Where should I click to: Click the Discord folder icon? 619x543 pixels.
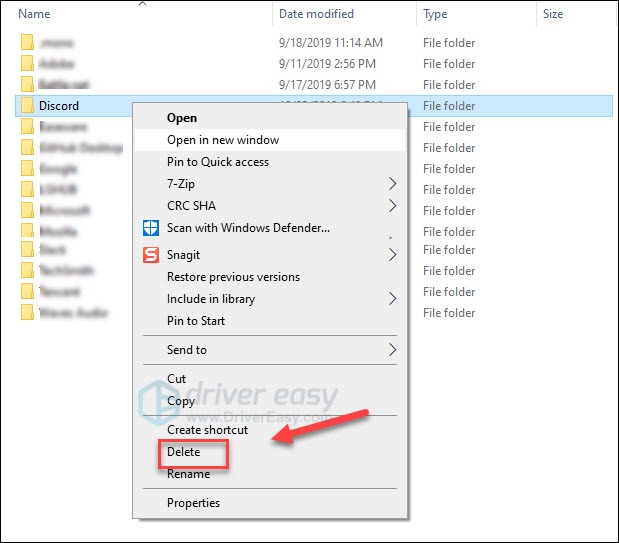coord(27,105)
